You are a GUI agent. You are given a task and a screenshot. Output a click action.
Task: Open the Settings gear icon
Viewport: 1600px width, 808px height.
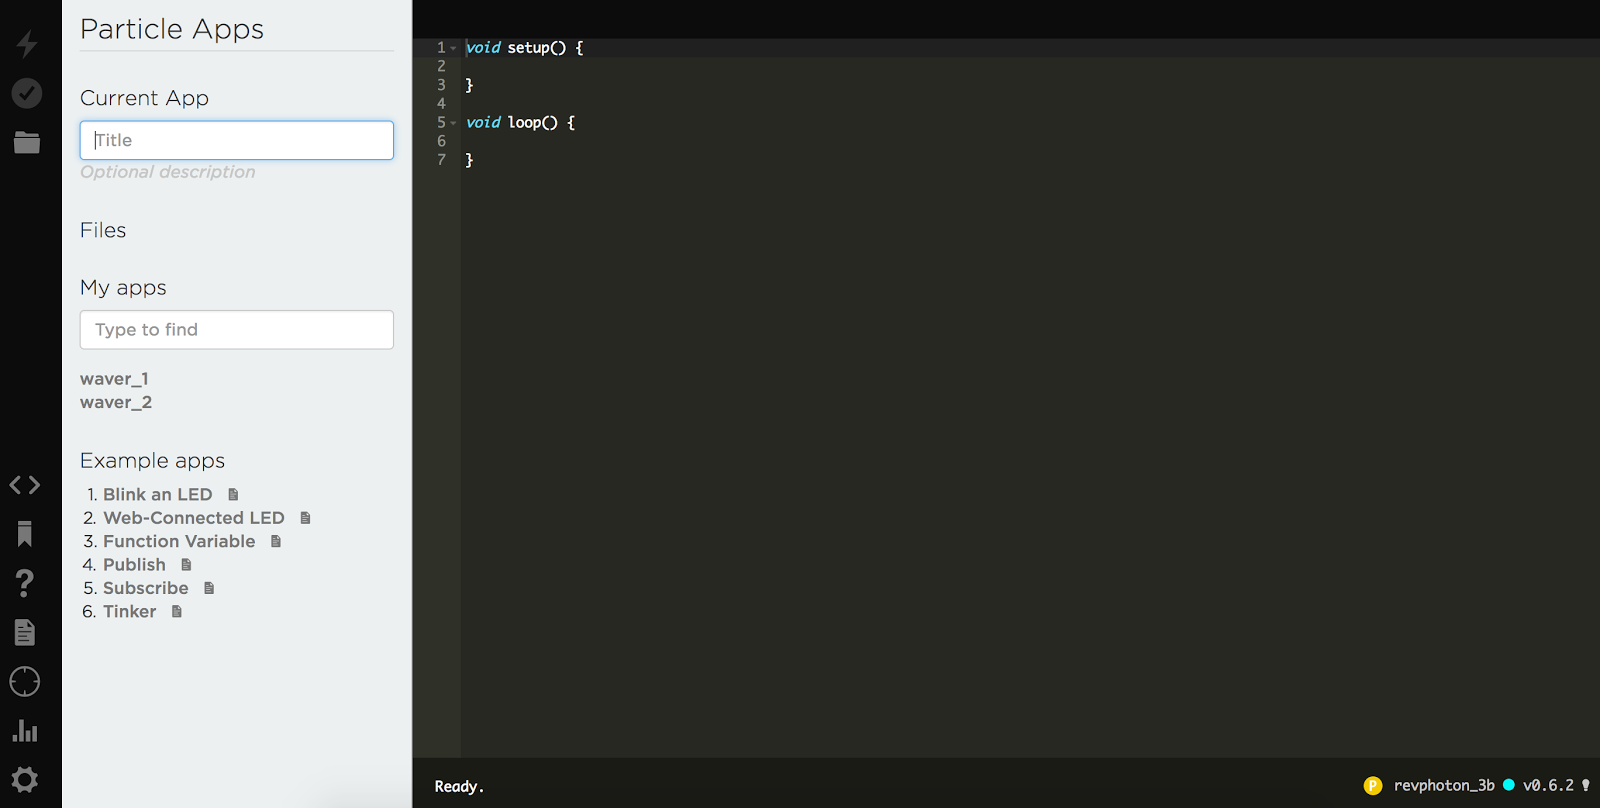coord(25,779)
